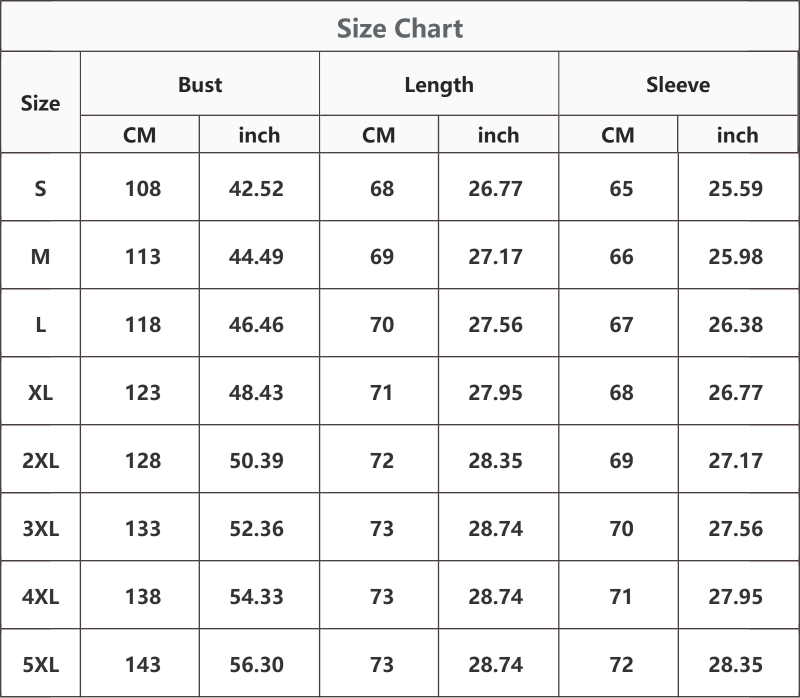Click bust inch value 44.49
Image resolution: width=800 pixels, height=698 pixels.
click(256, 256)
